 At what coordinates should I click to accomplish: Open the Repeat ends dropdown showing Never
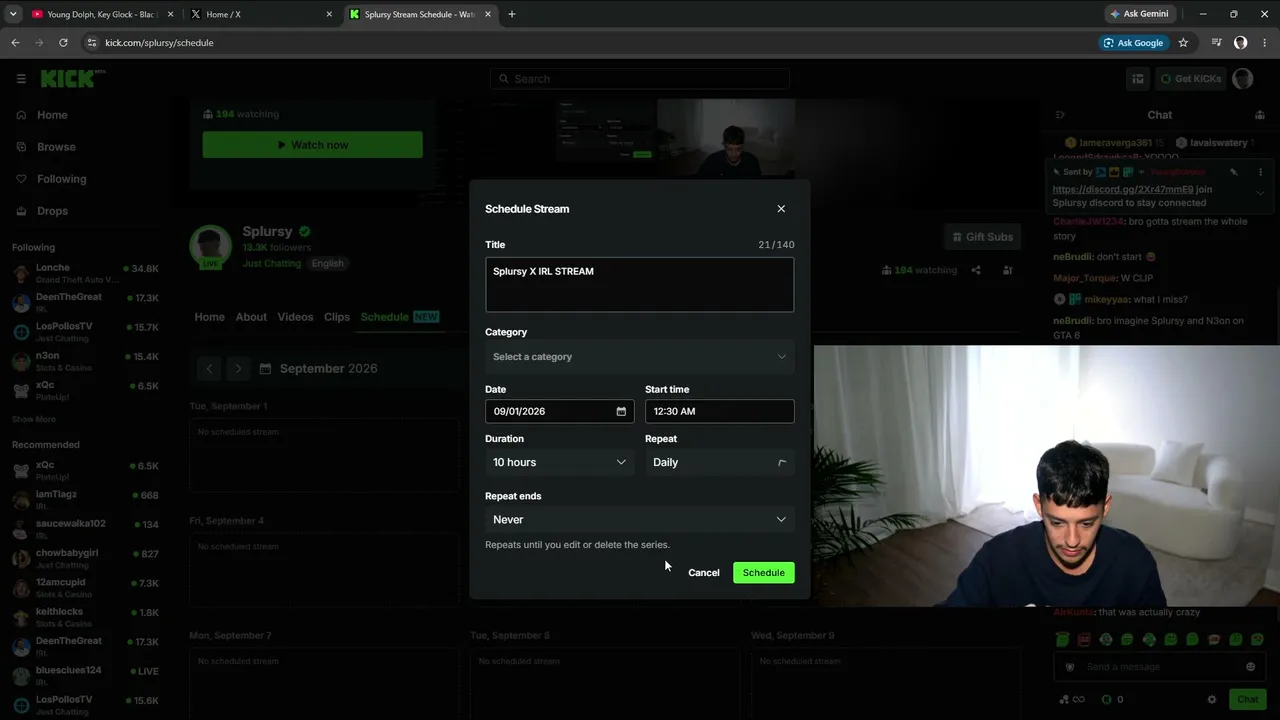(x=640, y=519)
